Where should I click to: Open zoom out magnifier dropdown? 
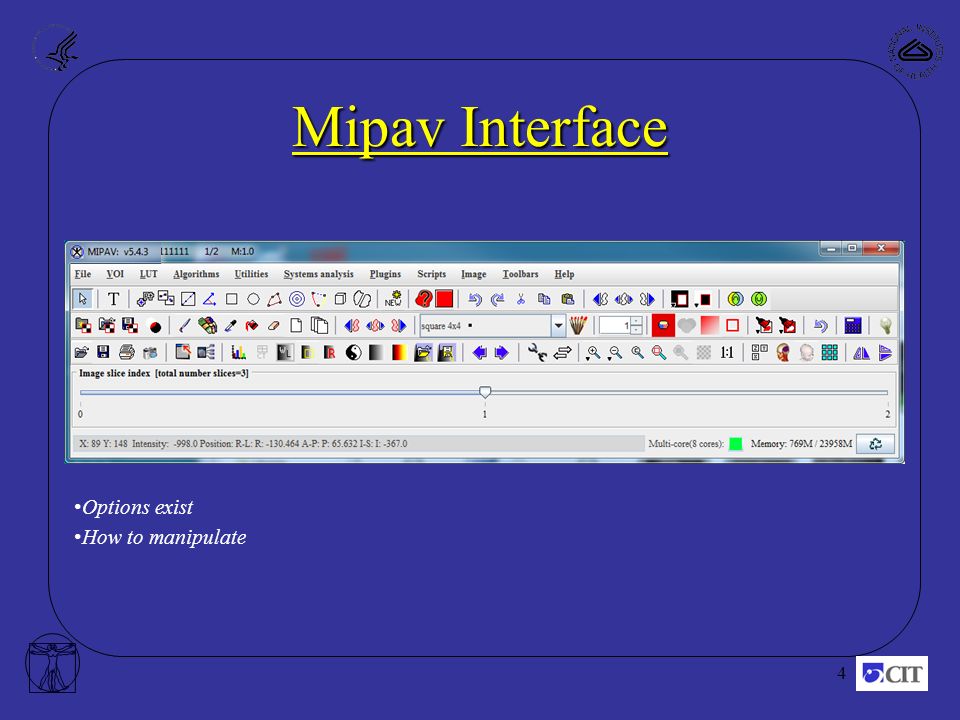(x=615, y=353)
